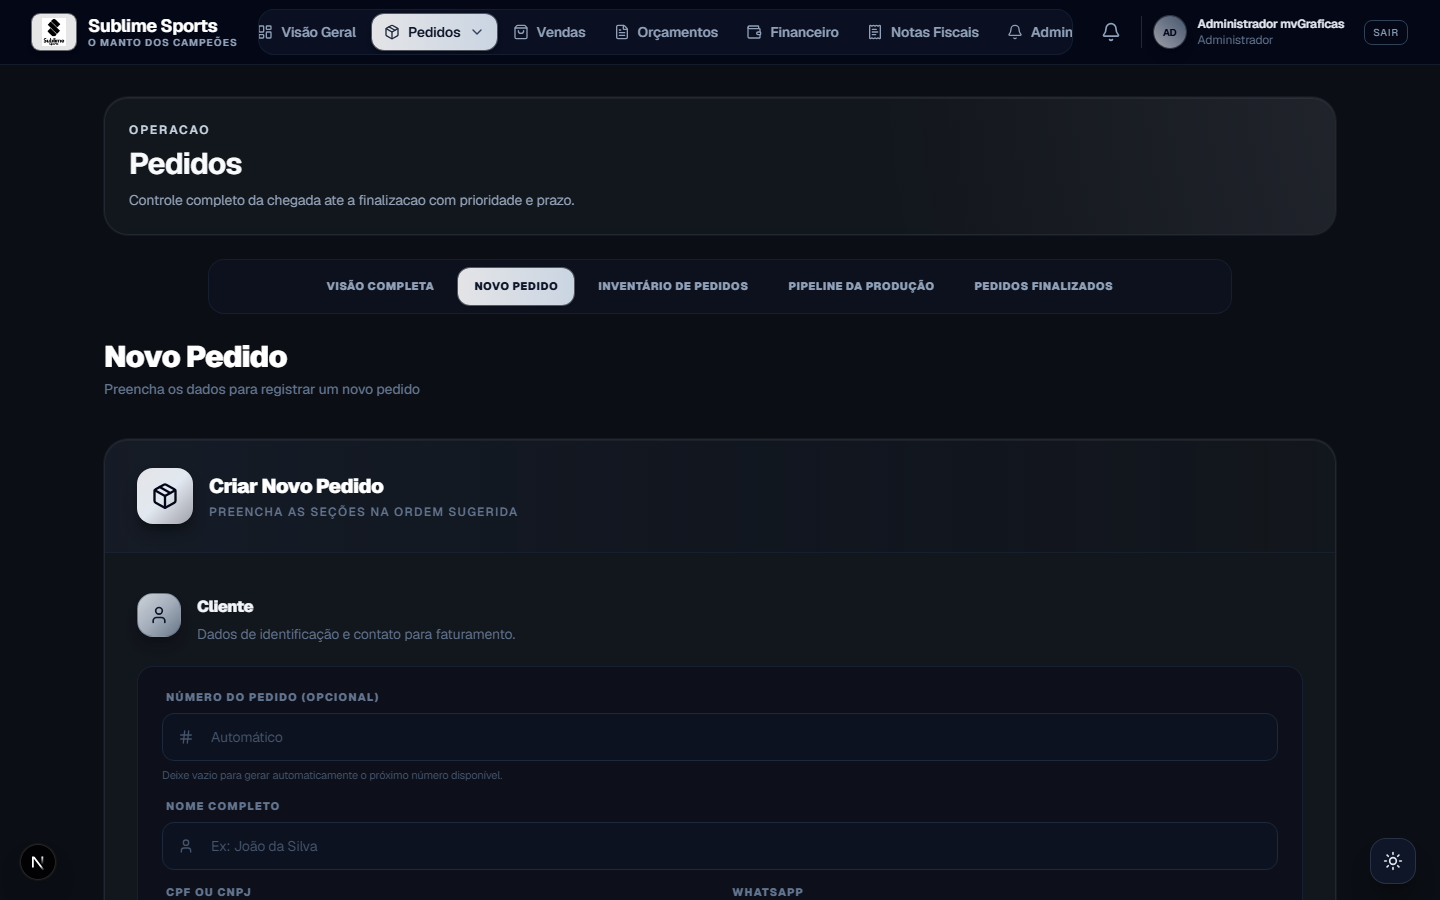Open the Financeiro section

[x=793, y=32]
